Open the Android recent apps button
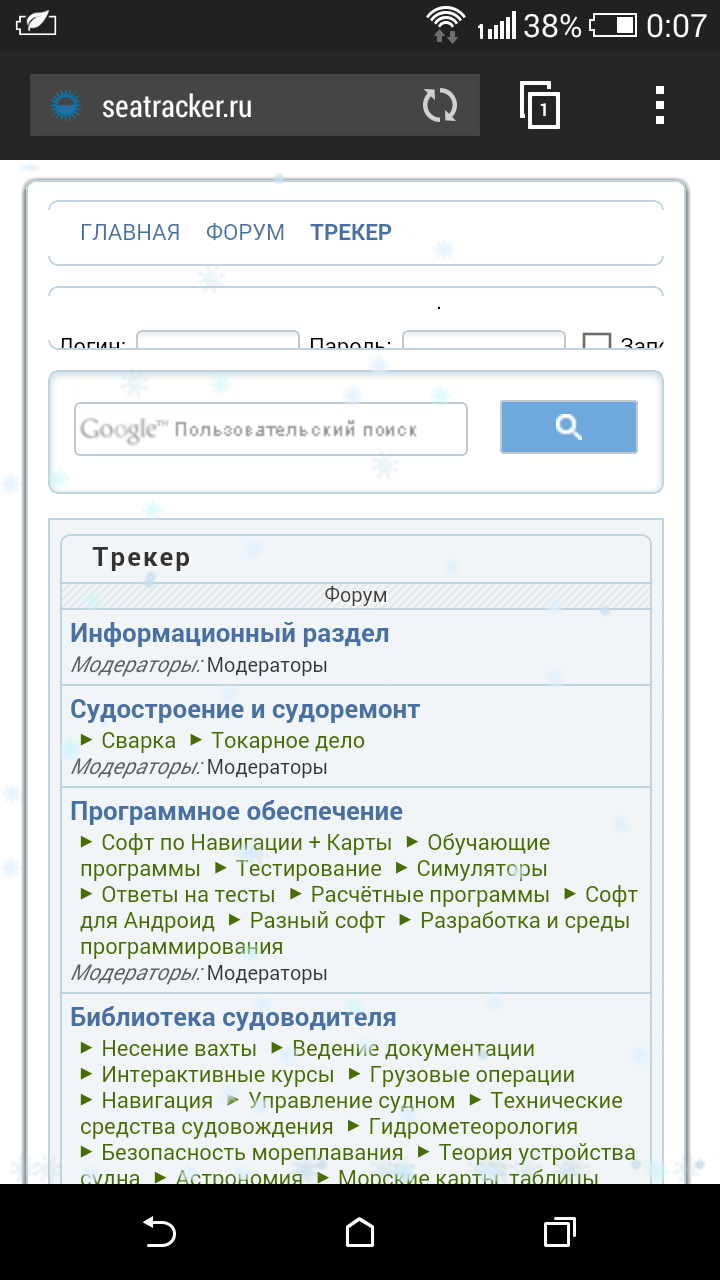The width and height of the screenshot is (720, 1280). pos(560,1232)
